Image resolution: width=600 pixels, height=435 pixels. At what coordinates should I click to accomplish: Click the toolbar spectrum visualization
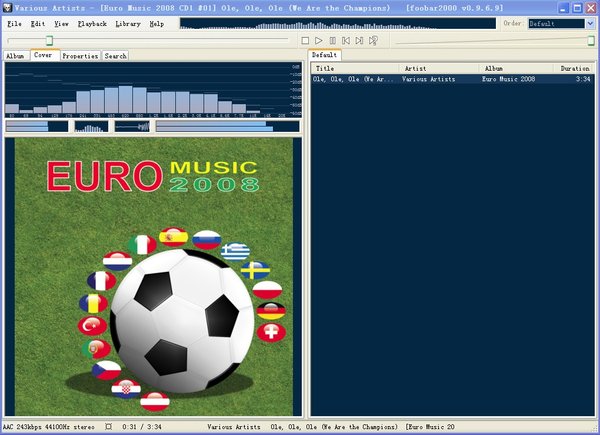(338, 24)
